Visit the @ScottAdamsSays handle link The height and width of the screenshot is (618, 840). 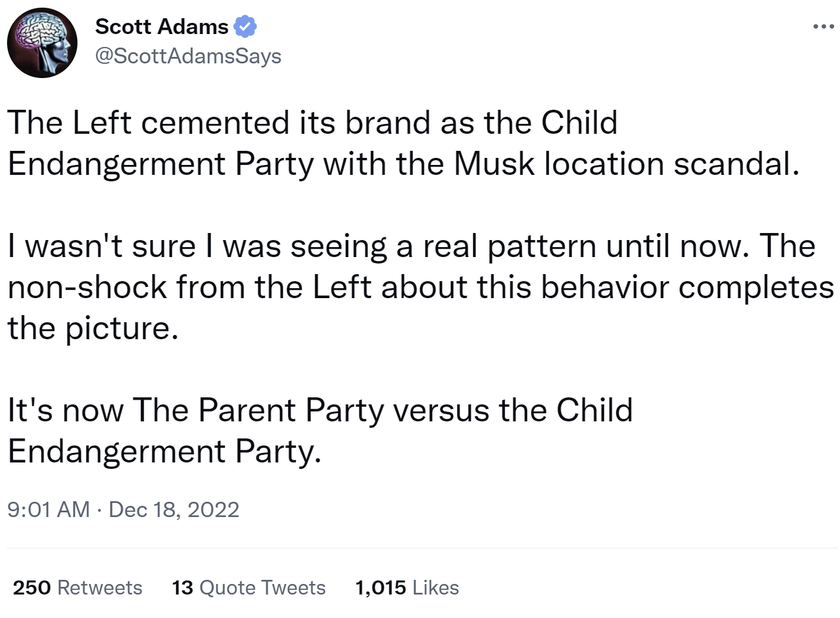(x=188, y=56)
